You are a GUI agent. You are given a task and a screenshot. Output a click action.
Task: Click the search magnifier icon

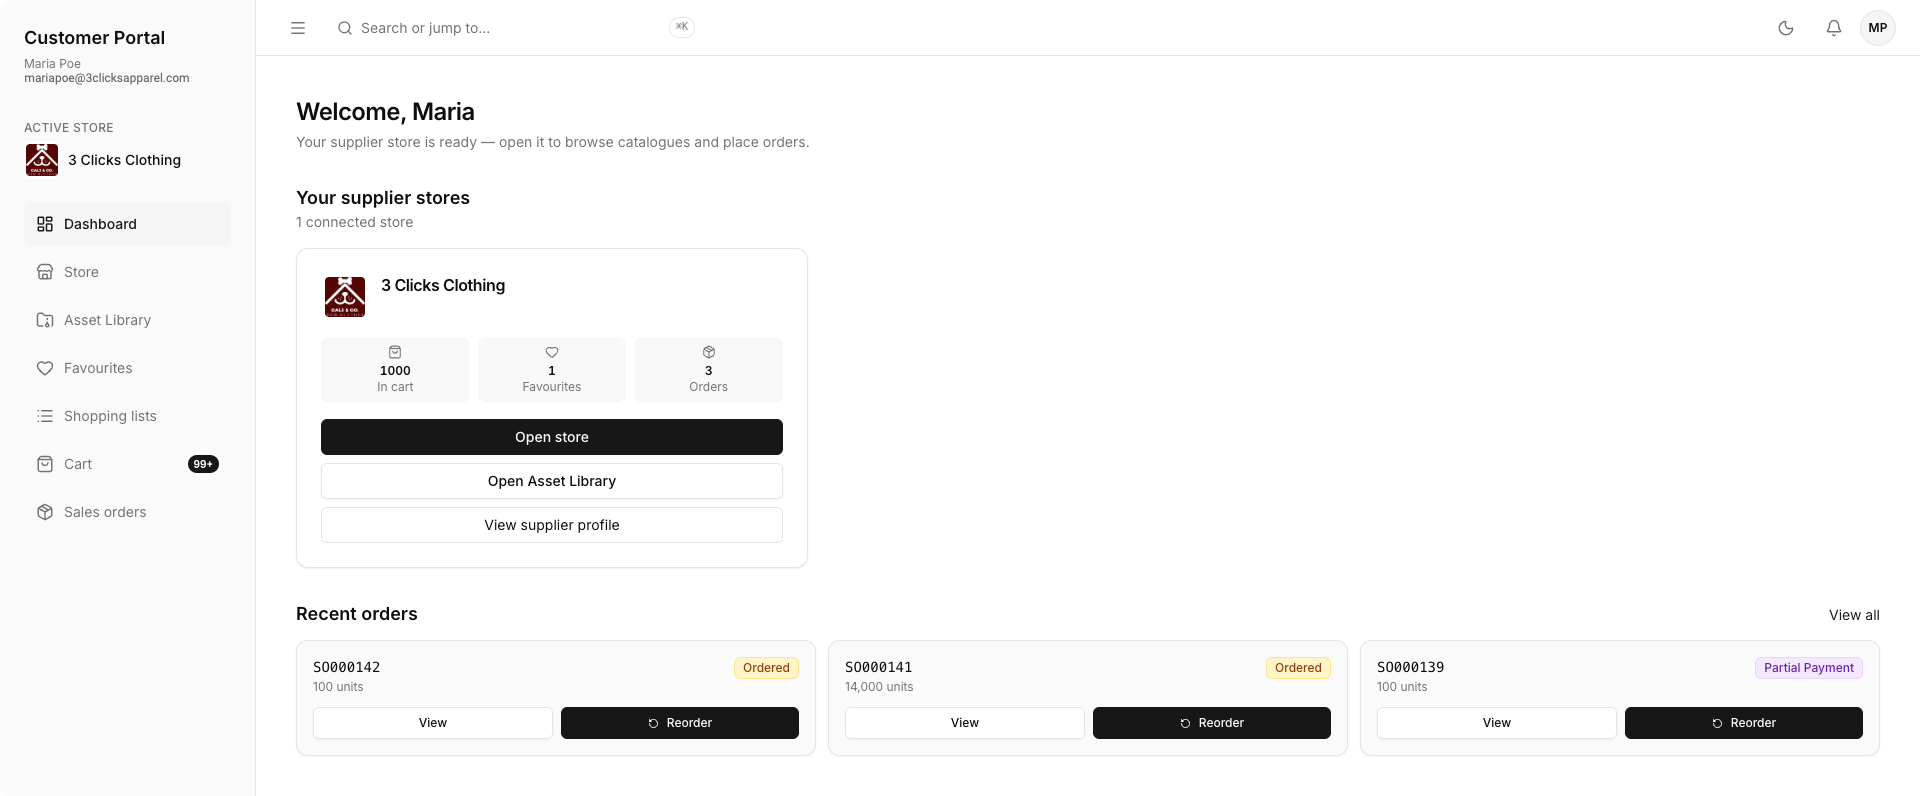[345, 28]
